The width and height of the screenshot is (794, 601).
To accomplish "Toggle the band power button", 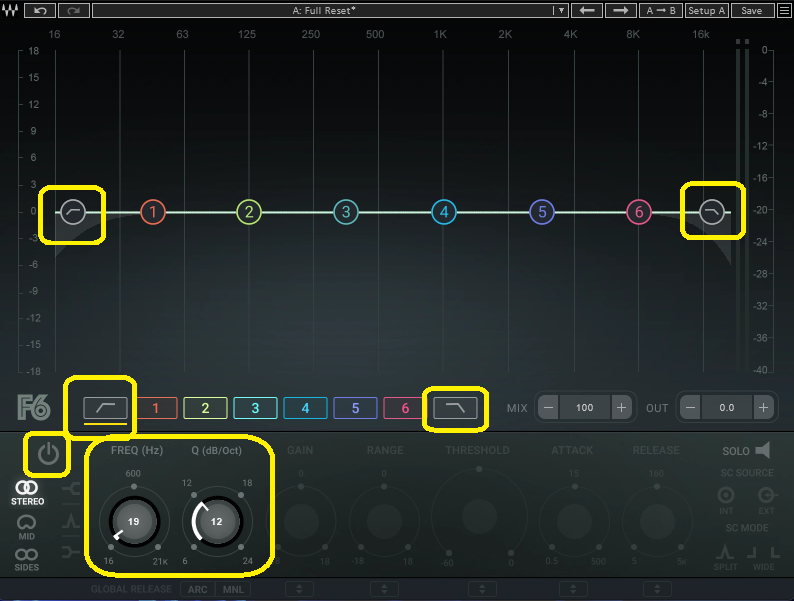I will (x=49, y=455).
